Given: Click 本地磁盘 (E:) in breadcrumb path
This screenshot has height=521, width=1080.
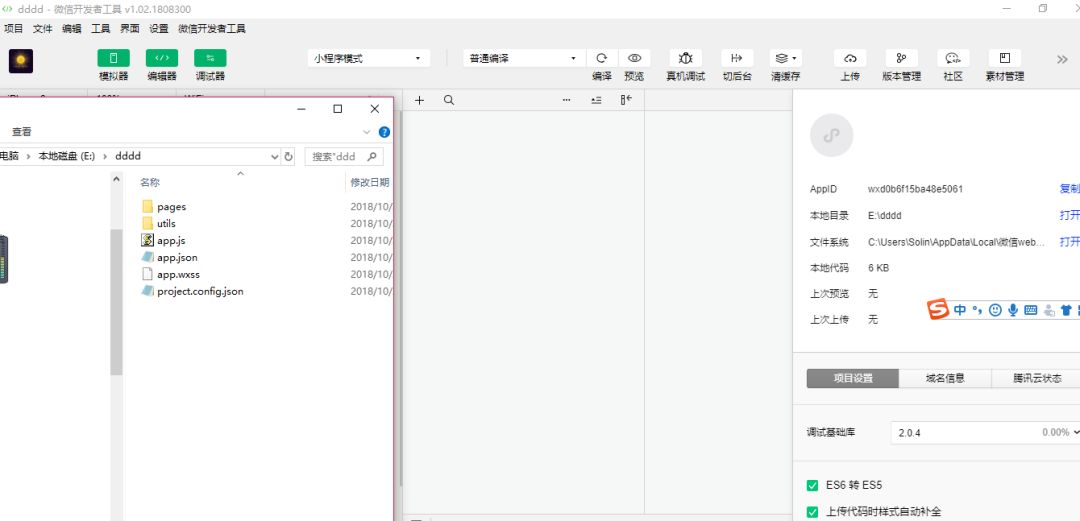Looking at the screenshot, I should [67, 156].
